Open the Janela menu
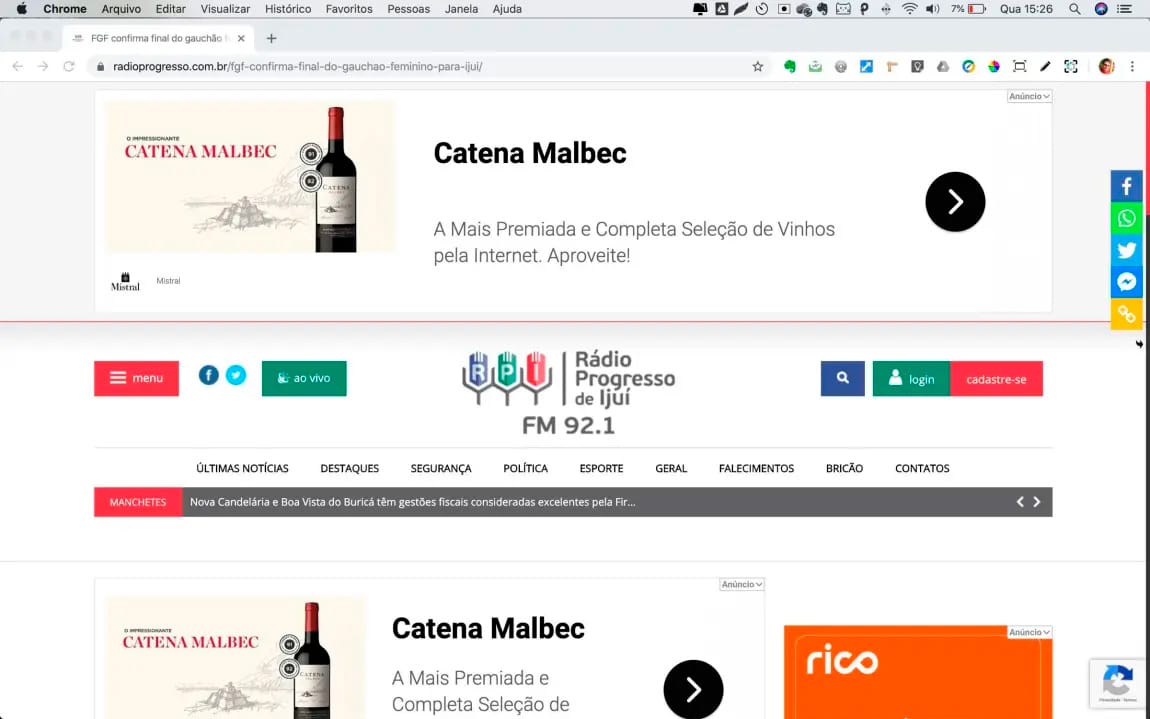This screenshot has height=719, width=1150. pyautogui.click(x=461, y=9)
